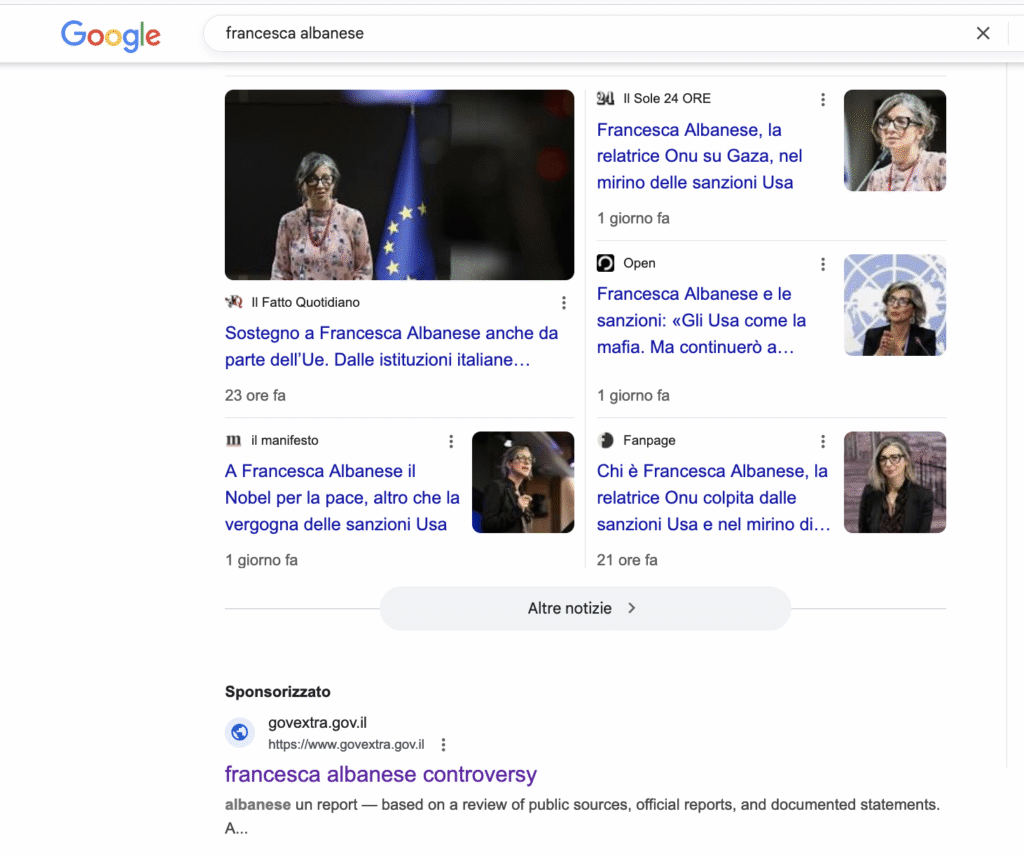Image resolution: width=1024 pixels, height=856 pixels.
Task: Open the sponsored 'francesca albanese controversy' link
Action: 381,774
